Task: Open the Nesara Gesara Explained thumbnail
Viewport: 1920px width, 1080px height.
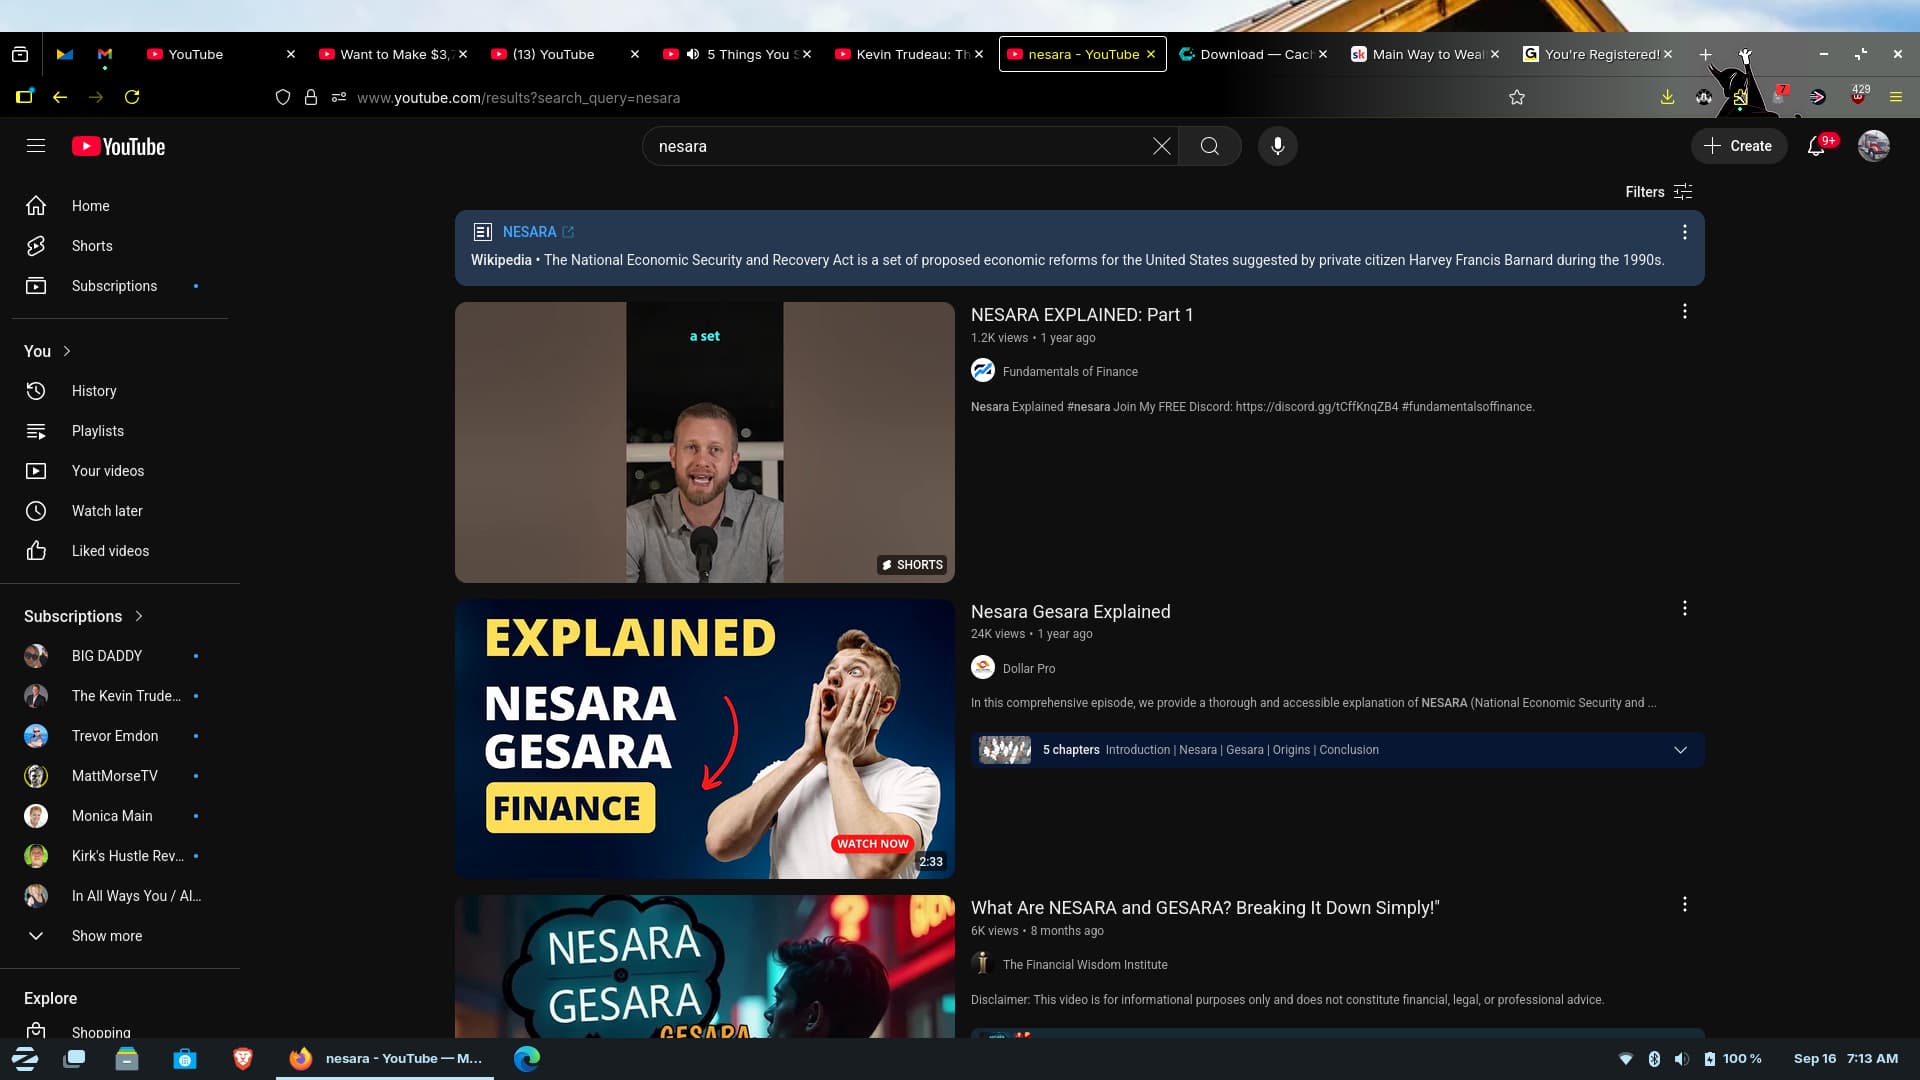Action: [x=704, y=739]
